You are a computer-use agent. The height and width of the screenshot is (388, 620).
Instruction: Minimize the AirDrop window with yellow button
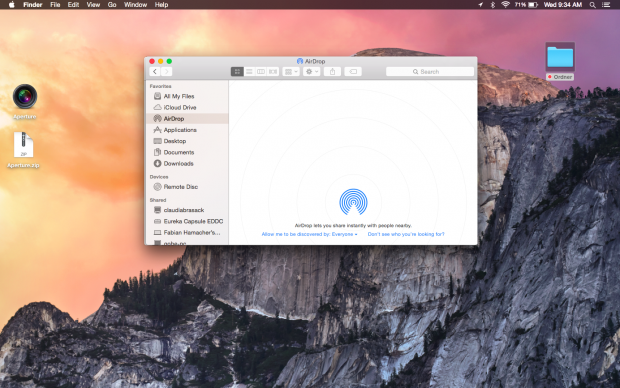tap(161, 61)
